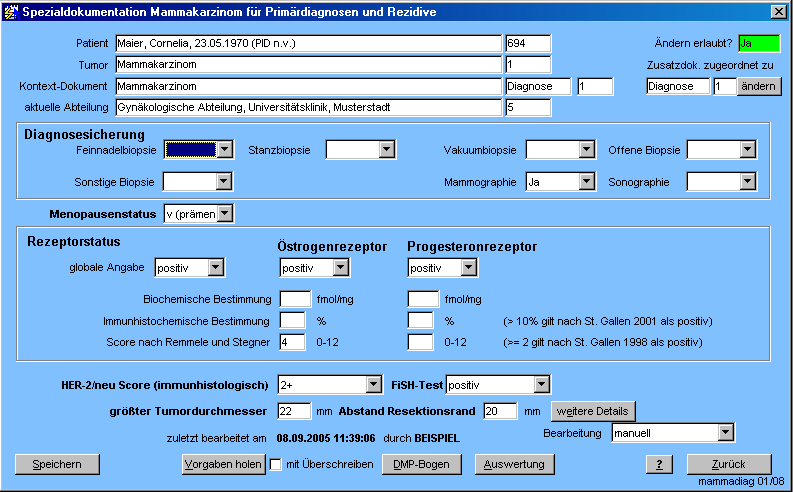Select the FISH-Test dropdown
This screenshot has width=793, height=492.
point(541,384)
